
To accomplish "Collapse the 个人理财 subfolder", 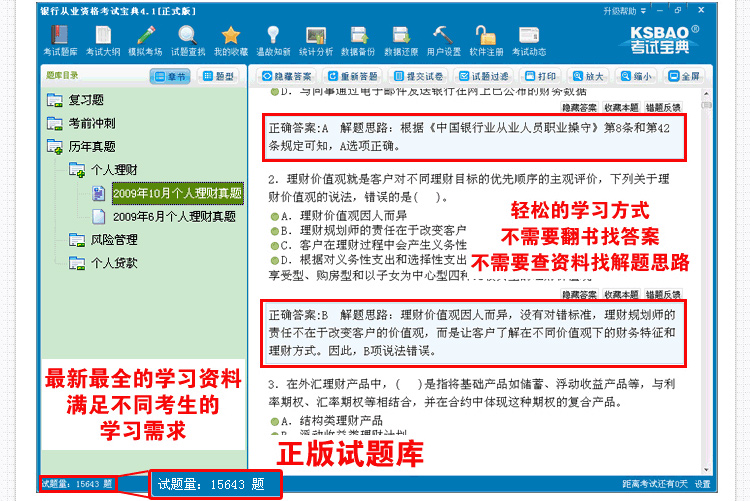I will 103,170.
